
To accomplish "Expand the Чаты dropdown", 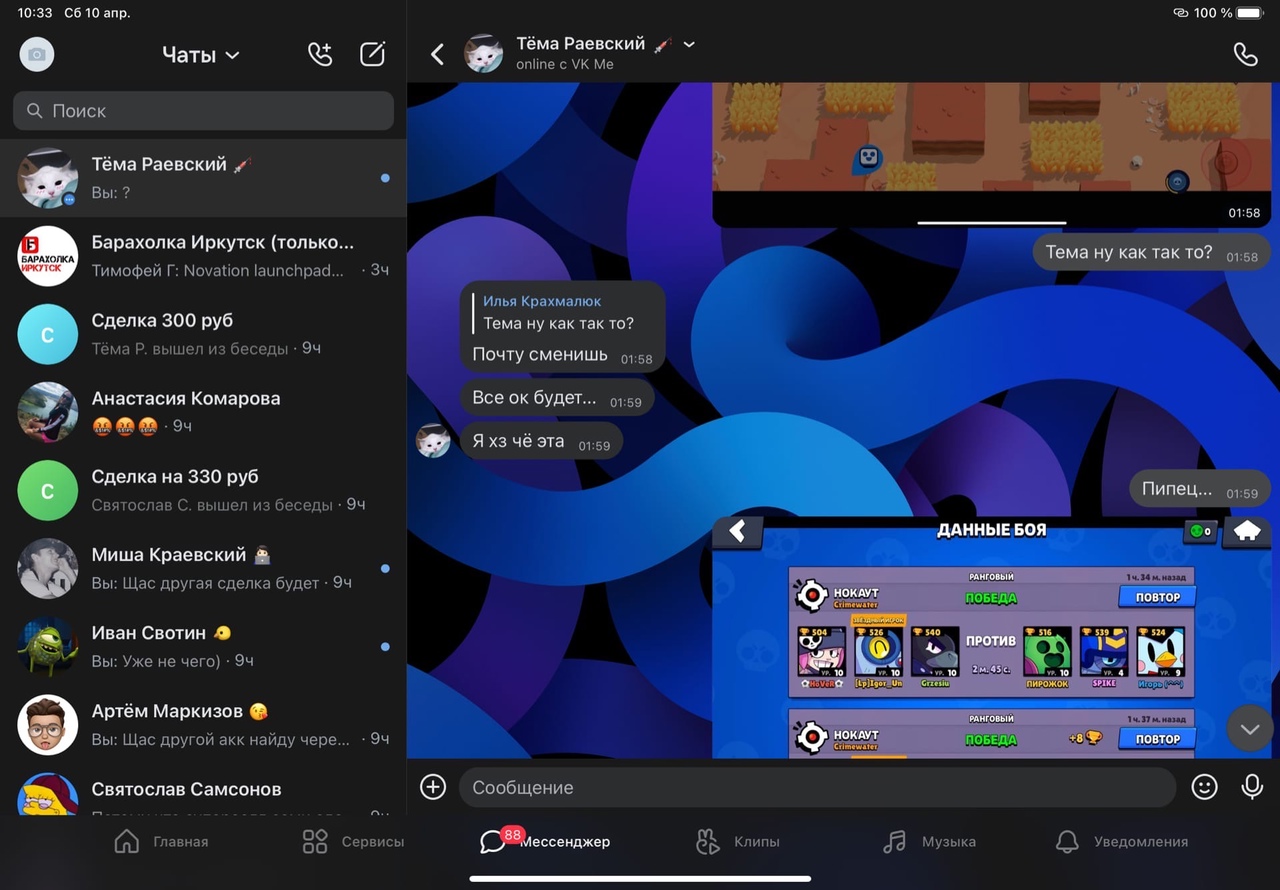I will point(201,55).
